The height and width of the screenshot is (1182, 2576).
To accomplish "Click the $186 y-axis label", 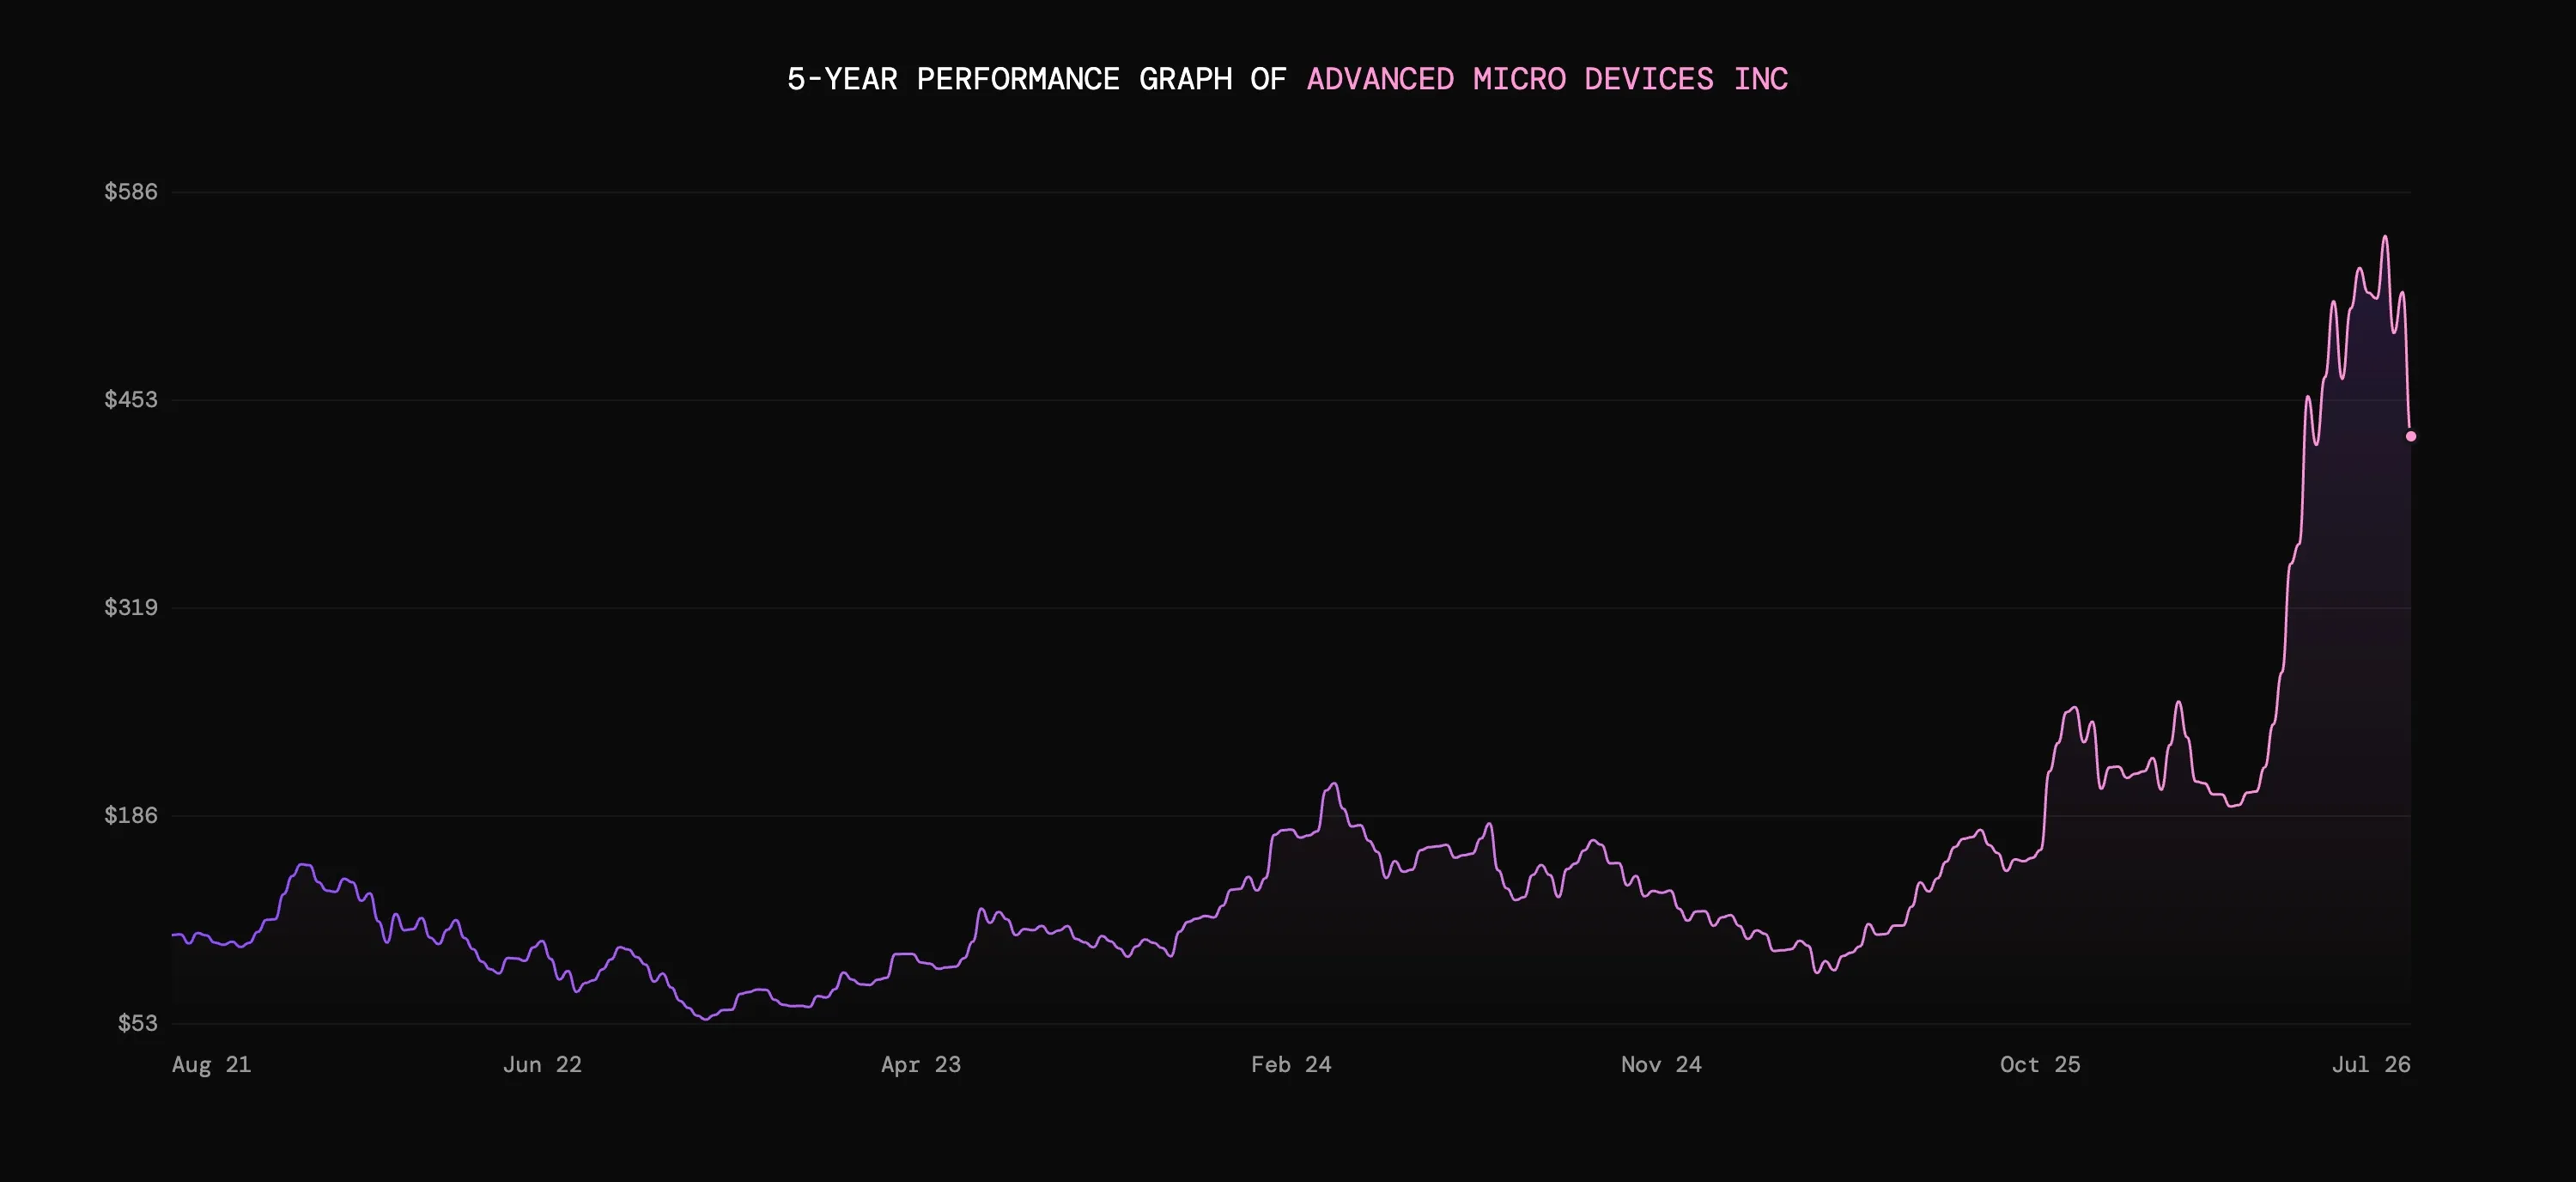I will [131, 815].
